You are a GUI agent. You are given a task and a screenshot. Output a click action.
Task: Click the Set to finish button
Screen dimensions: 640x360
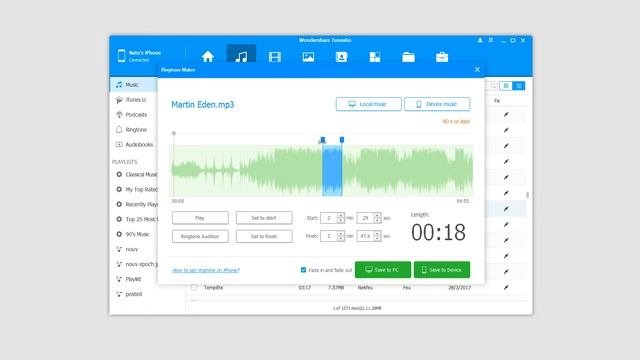[x=264, y=236]
